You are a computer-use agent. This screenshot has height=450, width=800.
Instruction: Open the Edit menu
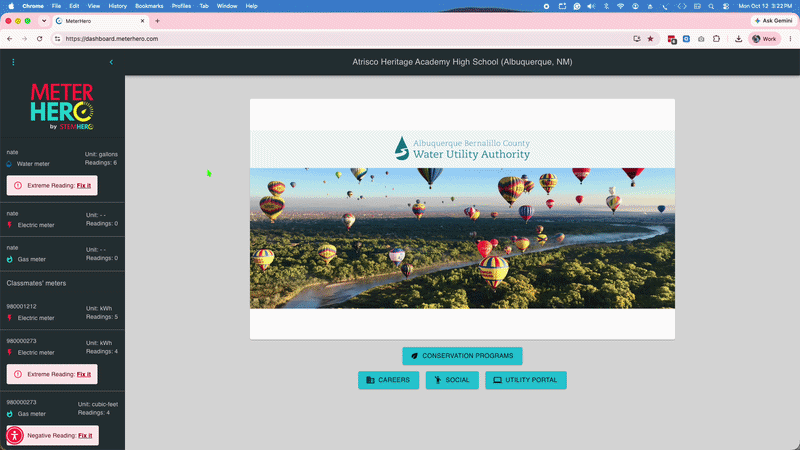coord(74,6)
